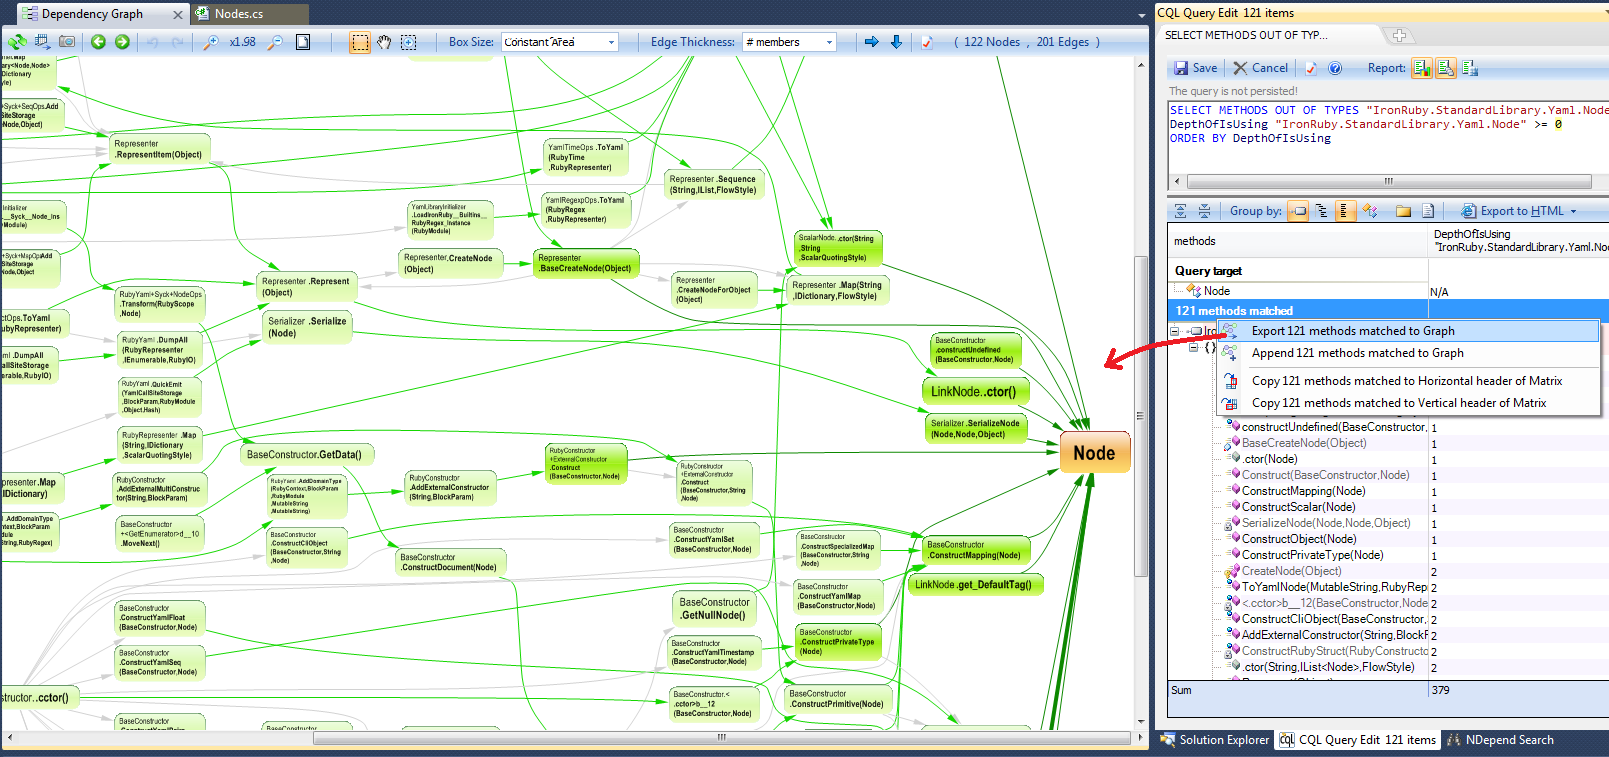
Task: Toggle group by flat list icon
Action: (x=1345, y=211)
